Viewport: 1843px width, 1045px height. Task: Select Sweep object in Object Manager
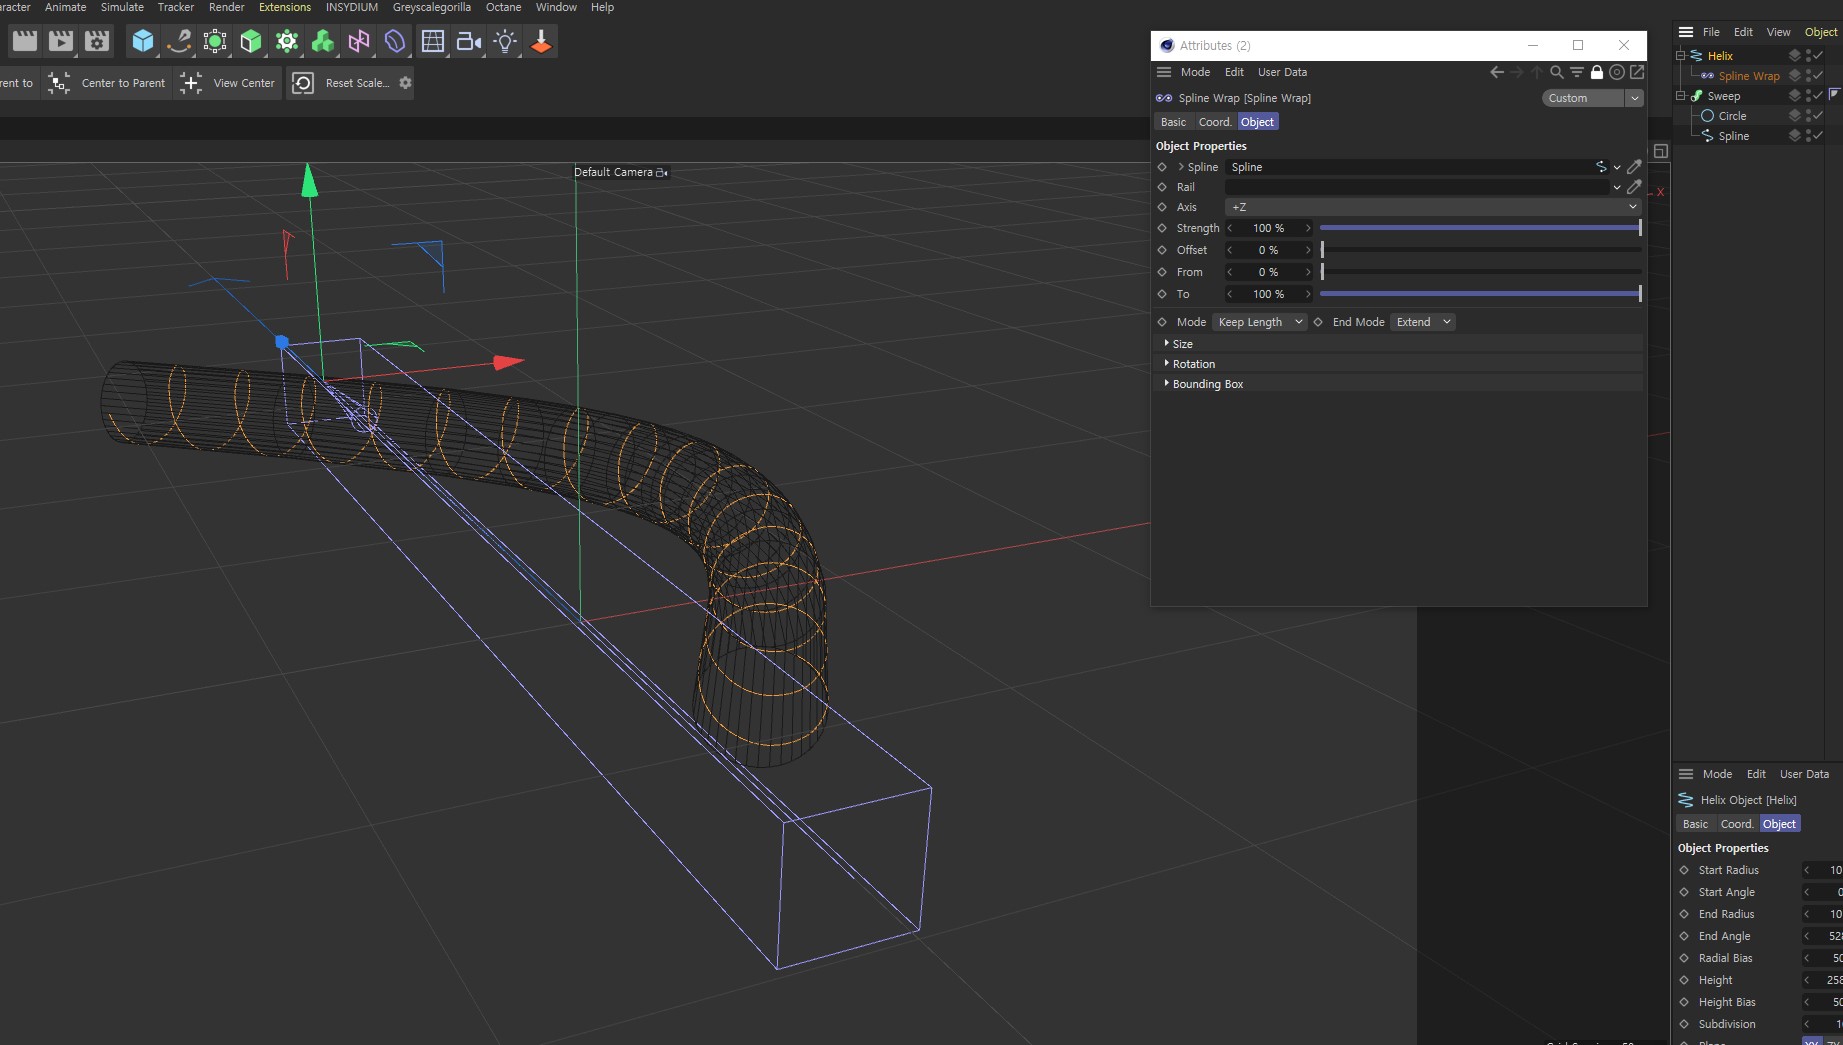tap(1723, 96)
